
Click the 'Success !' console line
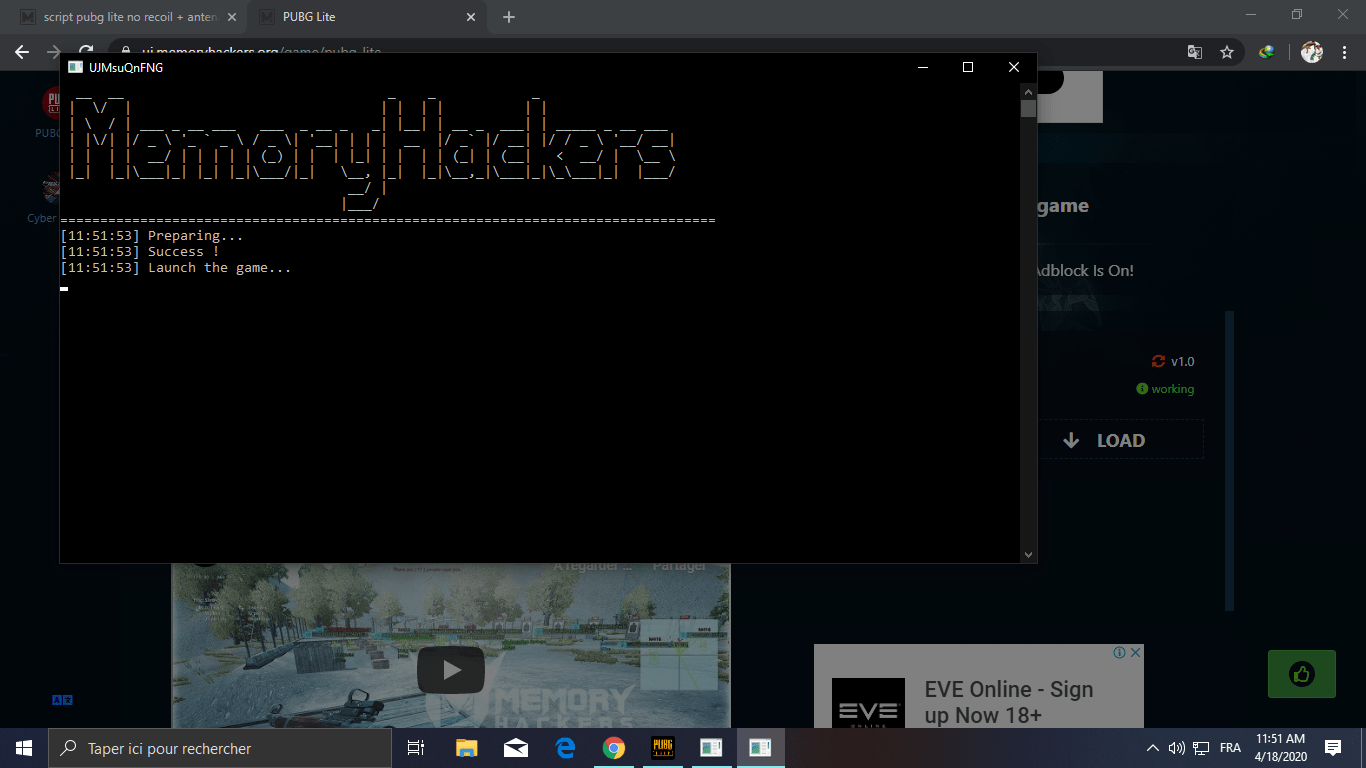[140, 252]
